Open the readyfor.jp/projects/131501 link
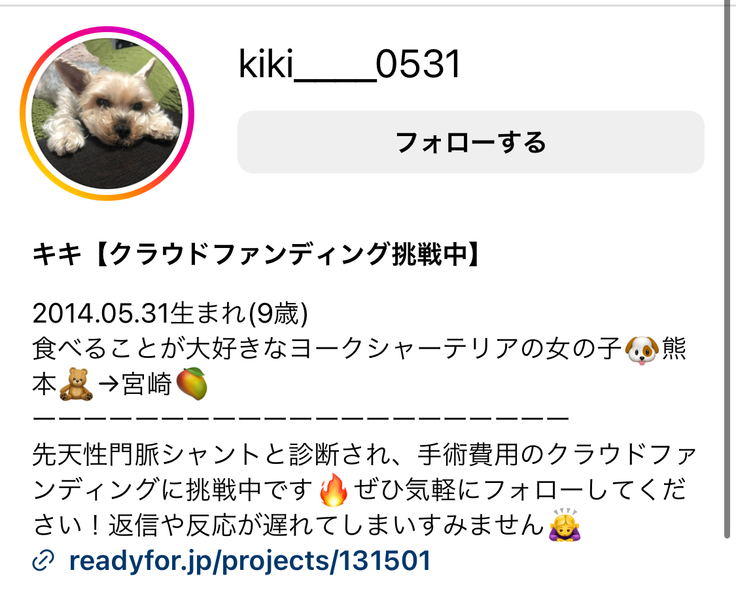This screenshot has height=602, width=736. 250,561
